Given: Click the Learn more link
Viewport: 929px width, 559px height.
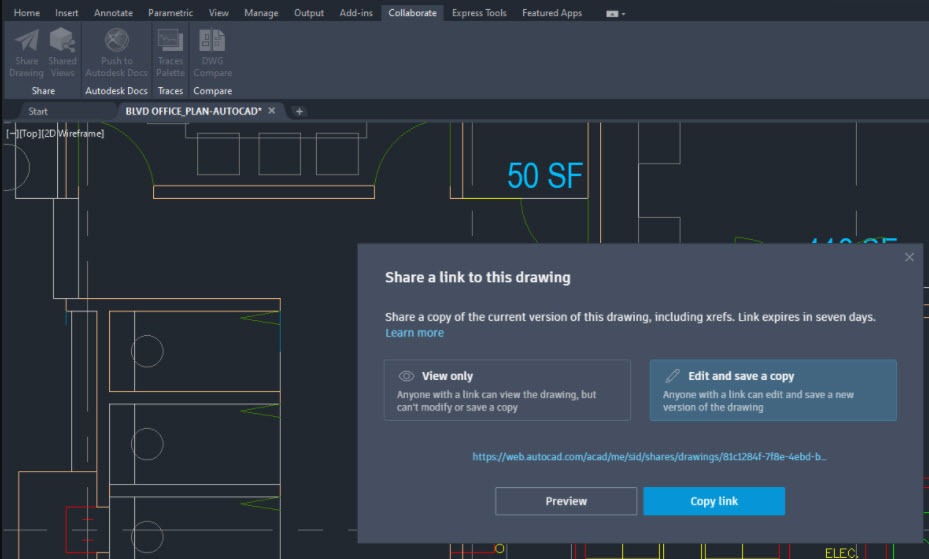Looking at the screenshot, I should tap(414, 333).
